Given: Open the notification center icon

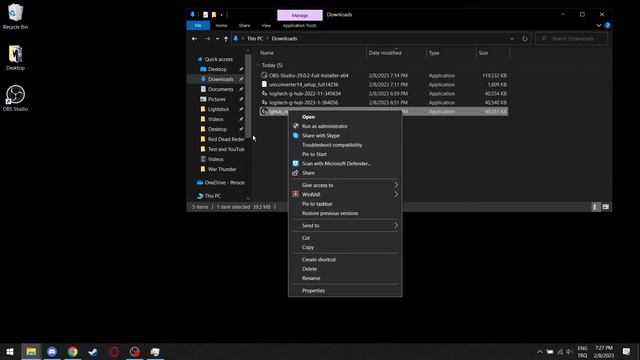Looking at the screenshot, I should [x=627, y=351].
